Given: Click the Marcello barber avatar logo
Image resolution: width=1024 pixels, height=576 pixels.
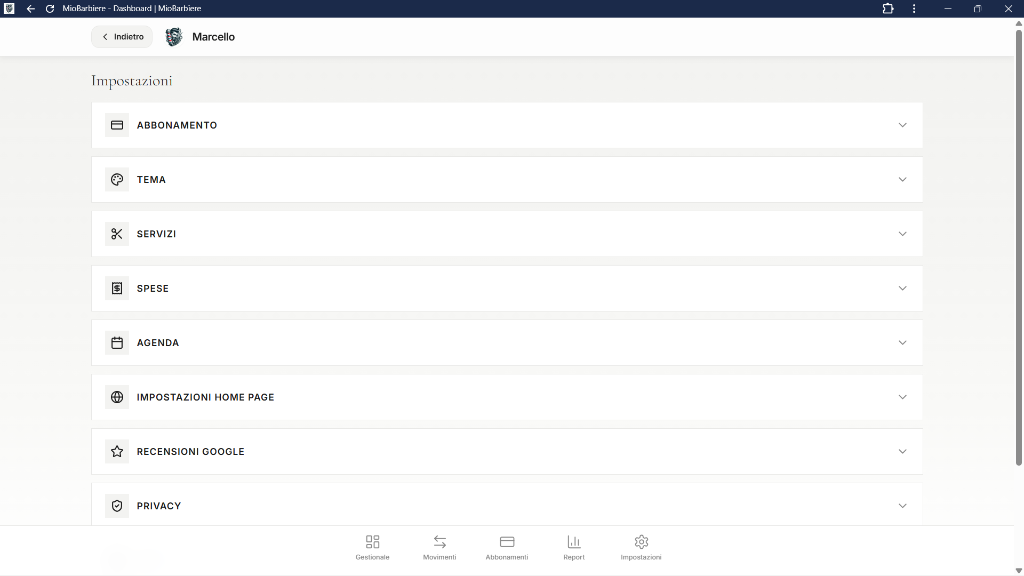Looking at the screenshot, I should [x=174, y=37].
